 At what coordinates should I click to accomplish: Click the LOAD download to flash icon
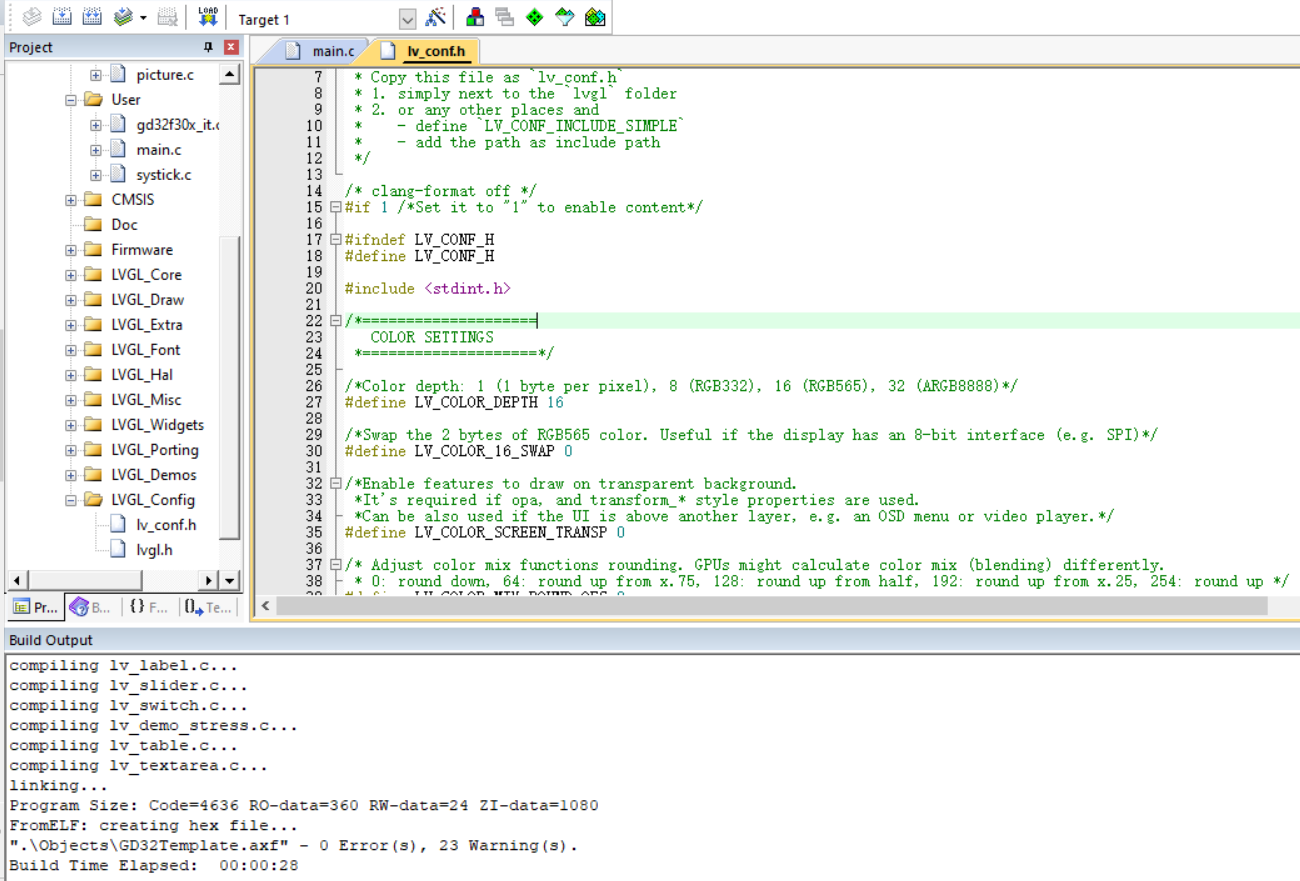[207, 17]
